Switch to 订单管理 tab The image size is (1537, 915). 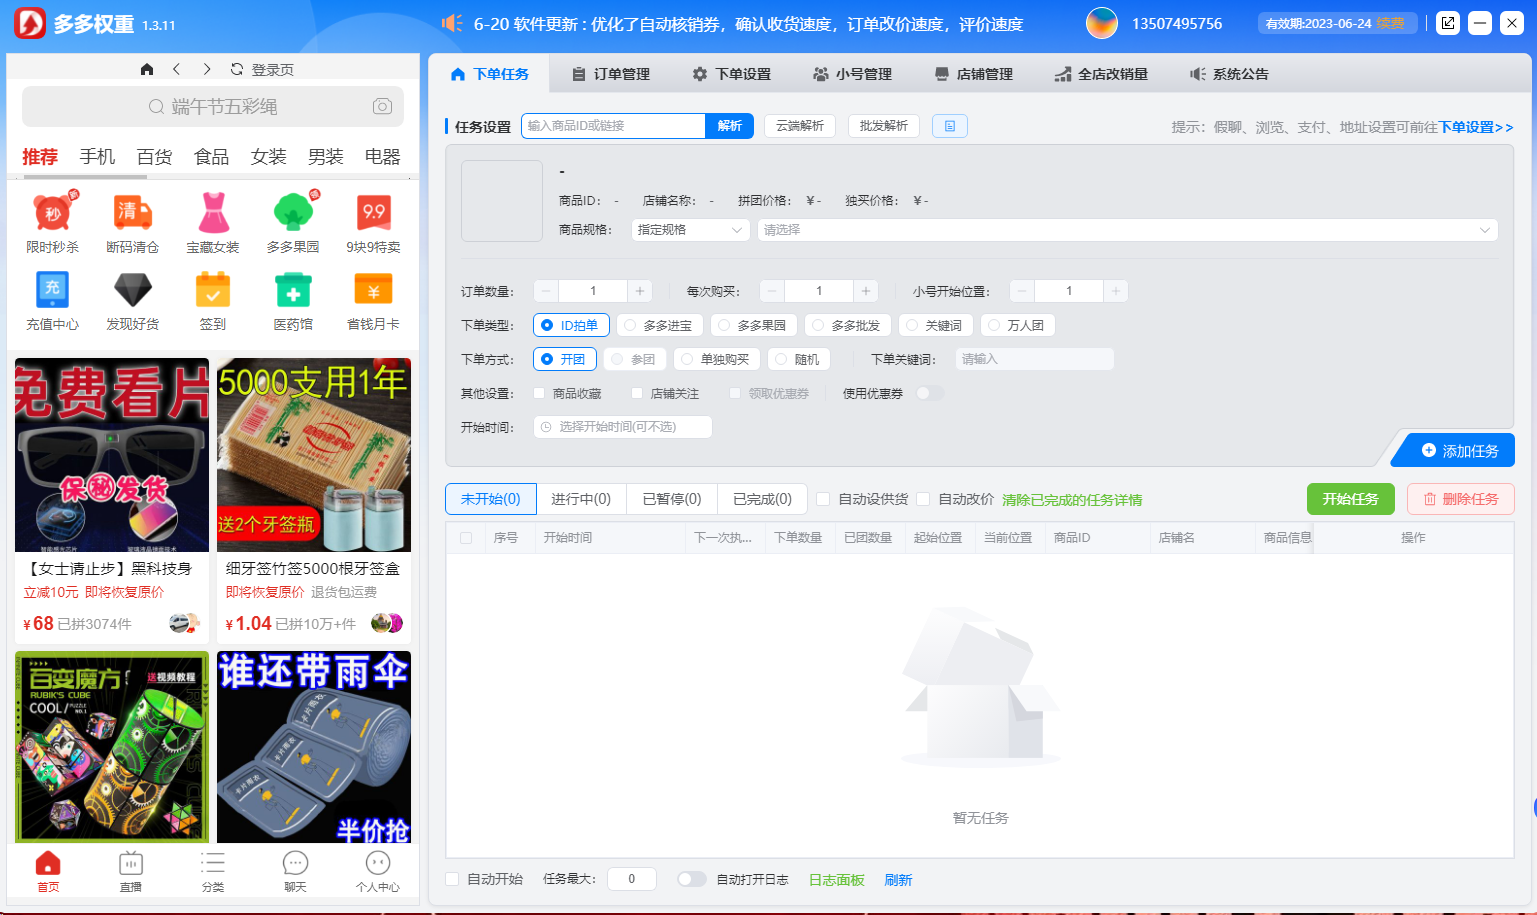610,74
